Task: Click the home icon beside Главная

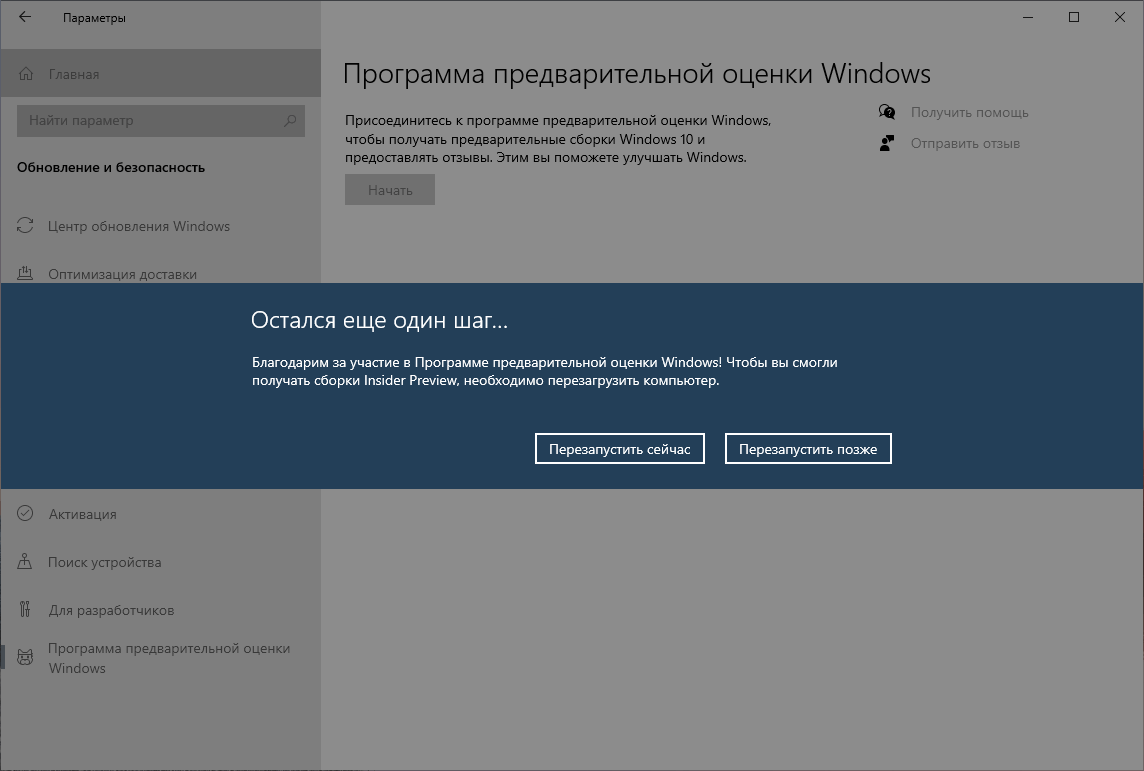Action: pyautogui.click(x=26, y=74)
